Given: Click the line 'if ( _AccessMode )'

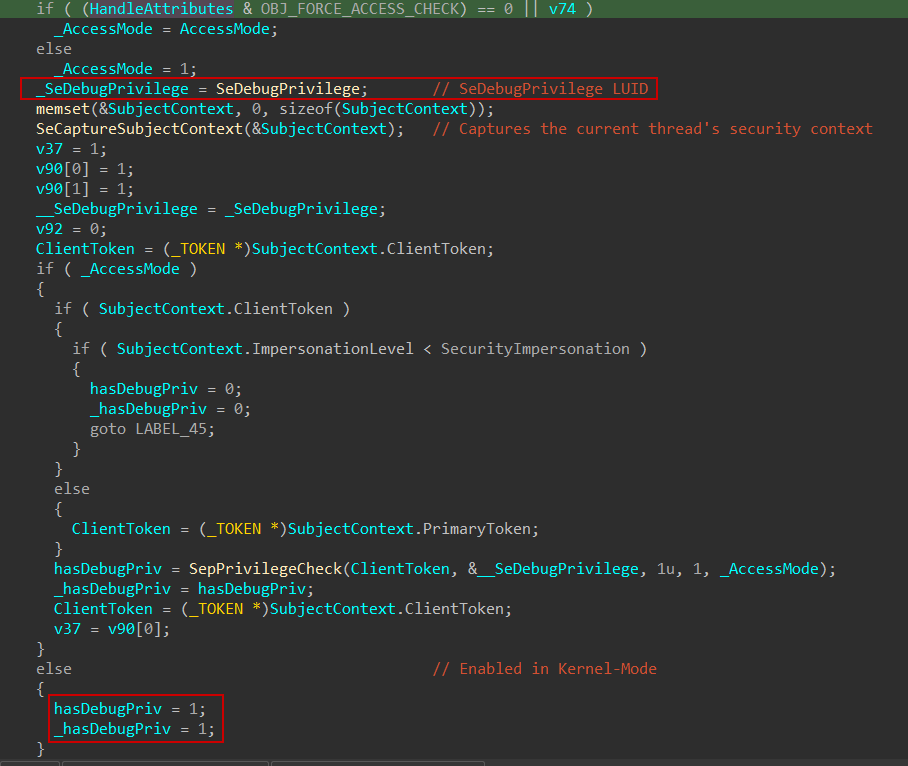Looking at the screenshot, I should click(116, 269).
